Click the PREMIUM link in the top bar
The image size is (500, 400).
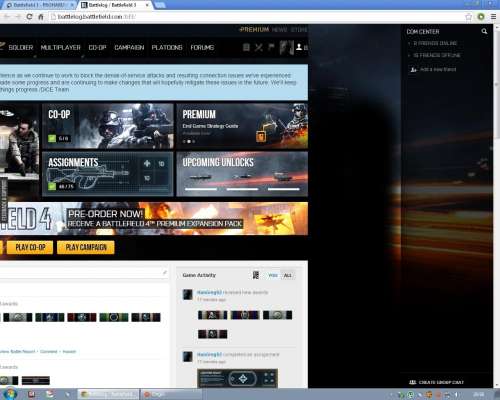click(x=254, y=30)
